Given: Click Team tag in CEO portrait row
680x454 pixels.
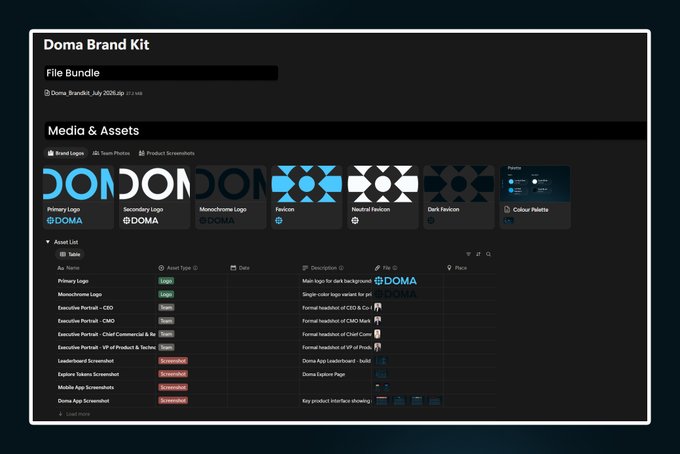Looking at the screenshot, I should pyautogui.click(x=166, y=307).
